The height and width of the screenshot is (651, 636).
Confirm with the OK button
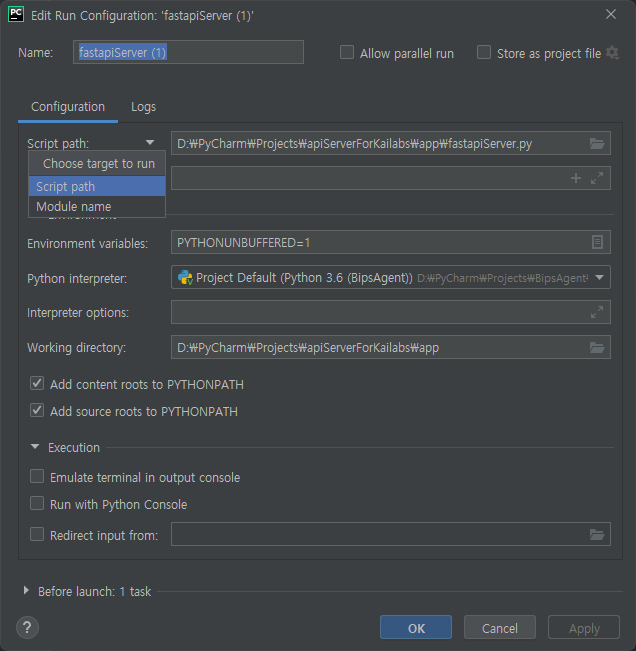tap(416, 627)
